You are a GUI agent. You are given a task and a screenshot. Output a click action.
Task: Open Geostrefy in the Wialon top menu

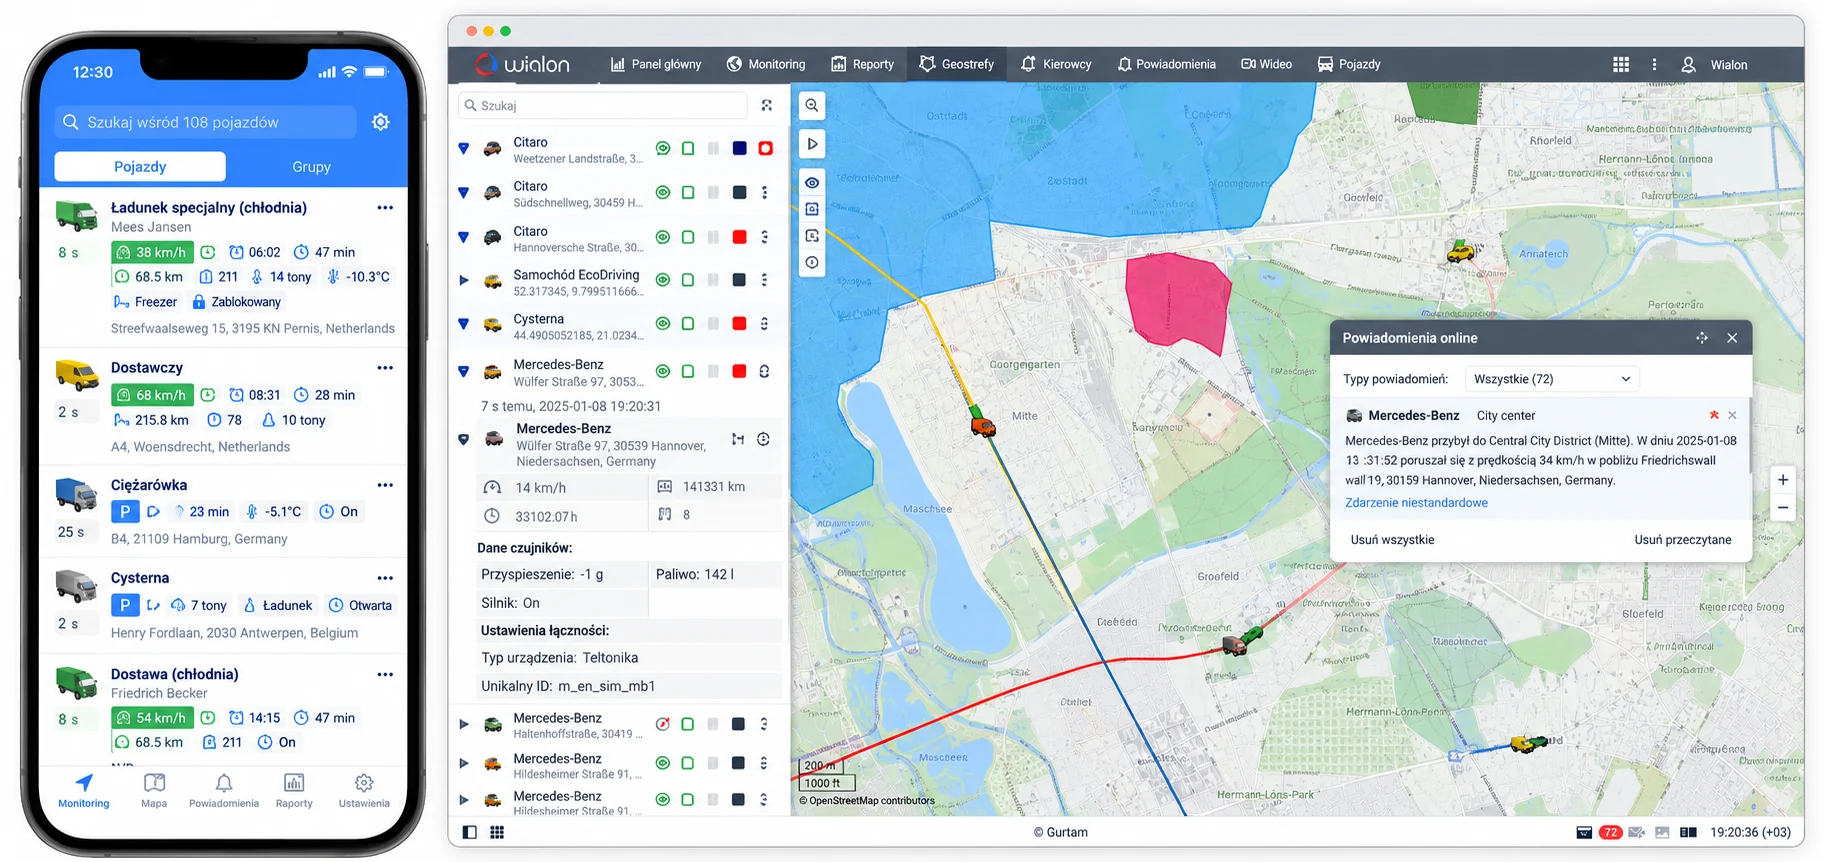[957, 64]
